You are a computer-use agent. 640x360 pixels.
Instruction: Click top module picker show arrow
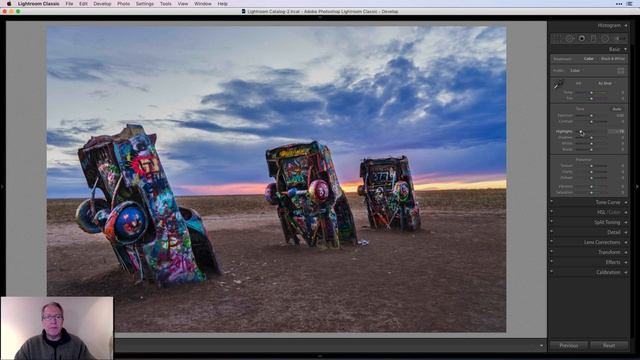320,17
